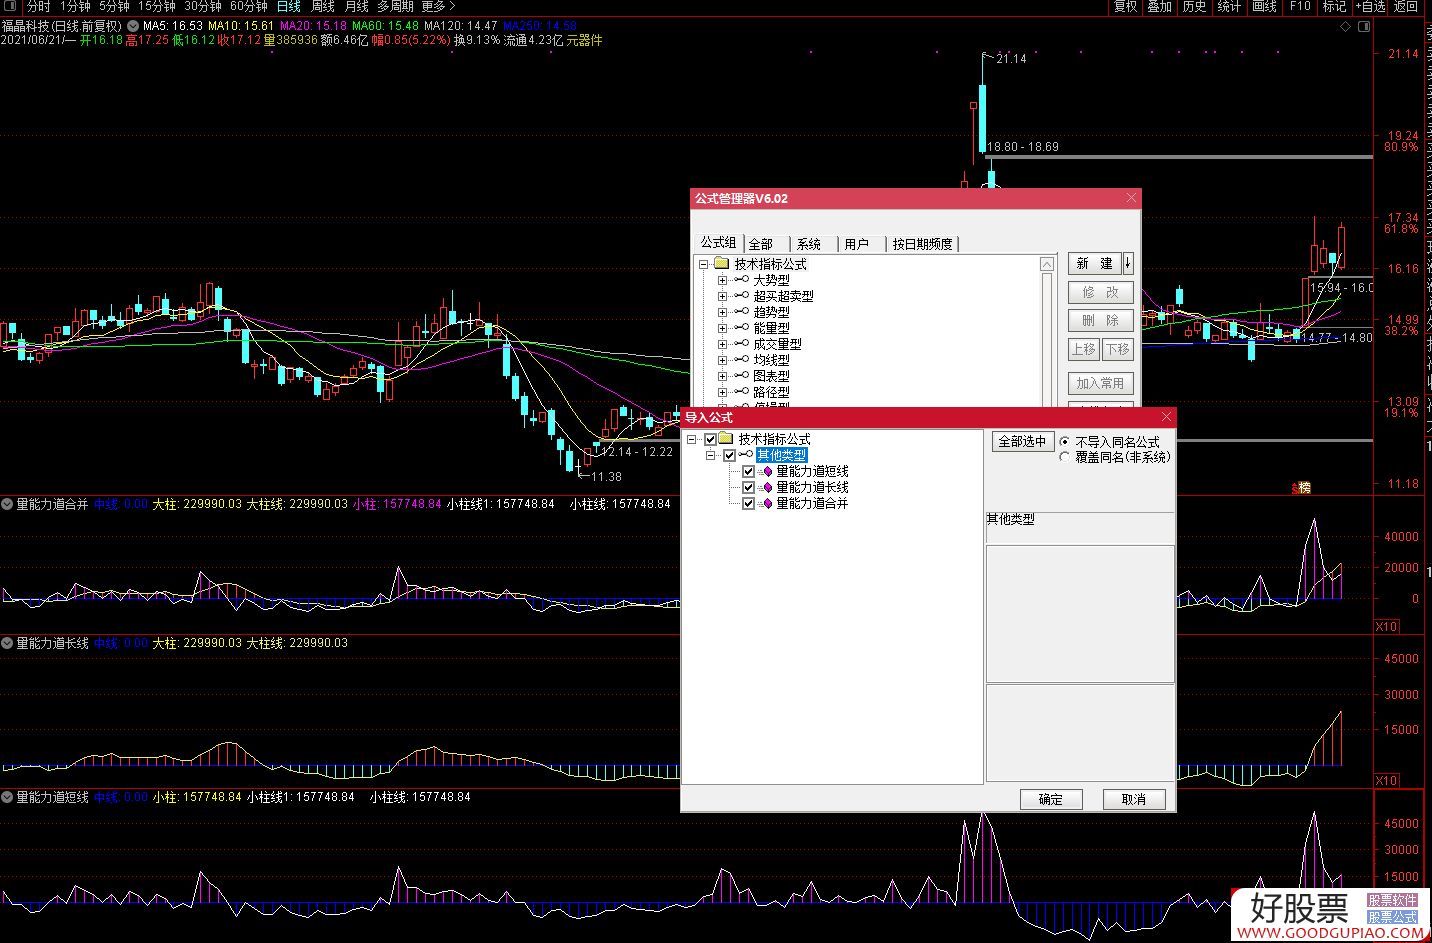Select 路径型 row in formula tree

(771, 392)
